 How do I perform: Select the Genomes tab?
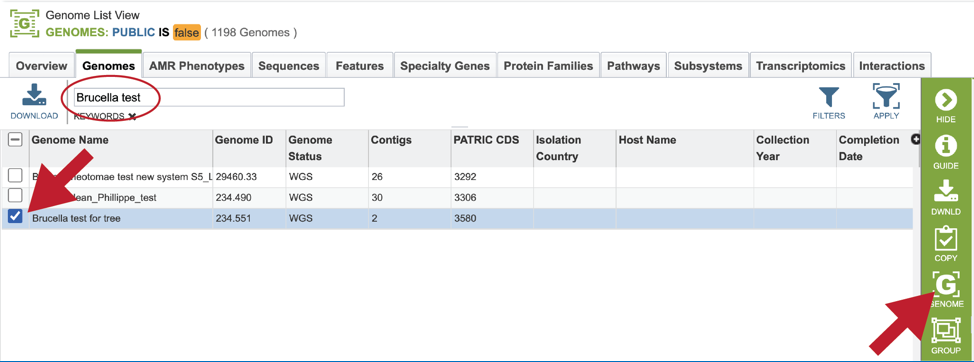point(109,65)
